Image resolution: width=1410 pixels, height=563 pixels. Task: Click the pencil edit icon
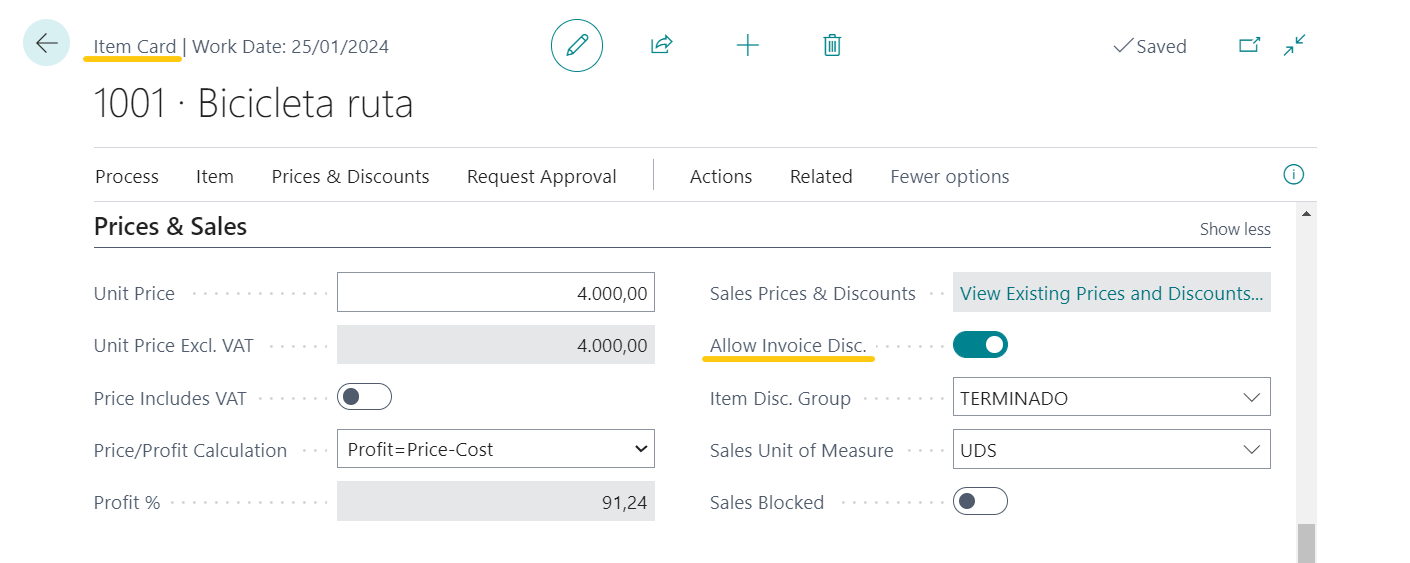coord(577,45)
